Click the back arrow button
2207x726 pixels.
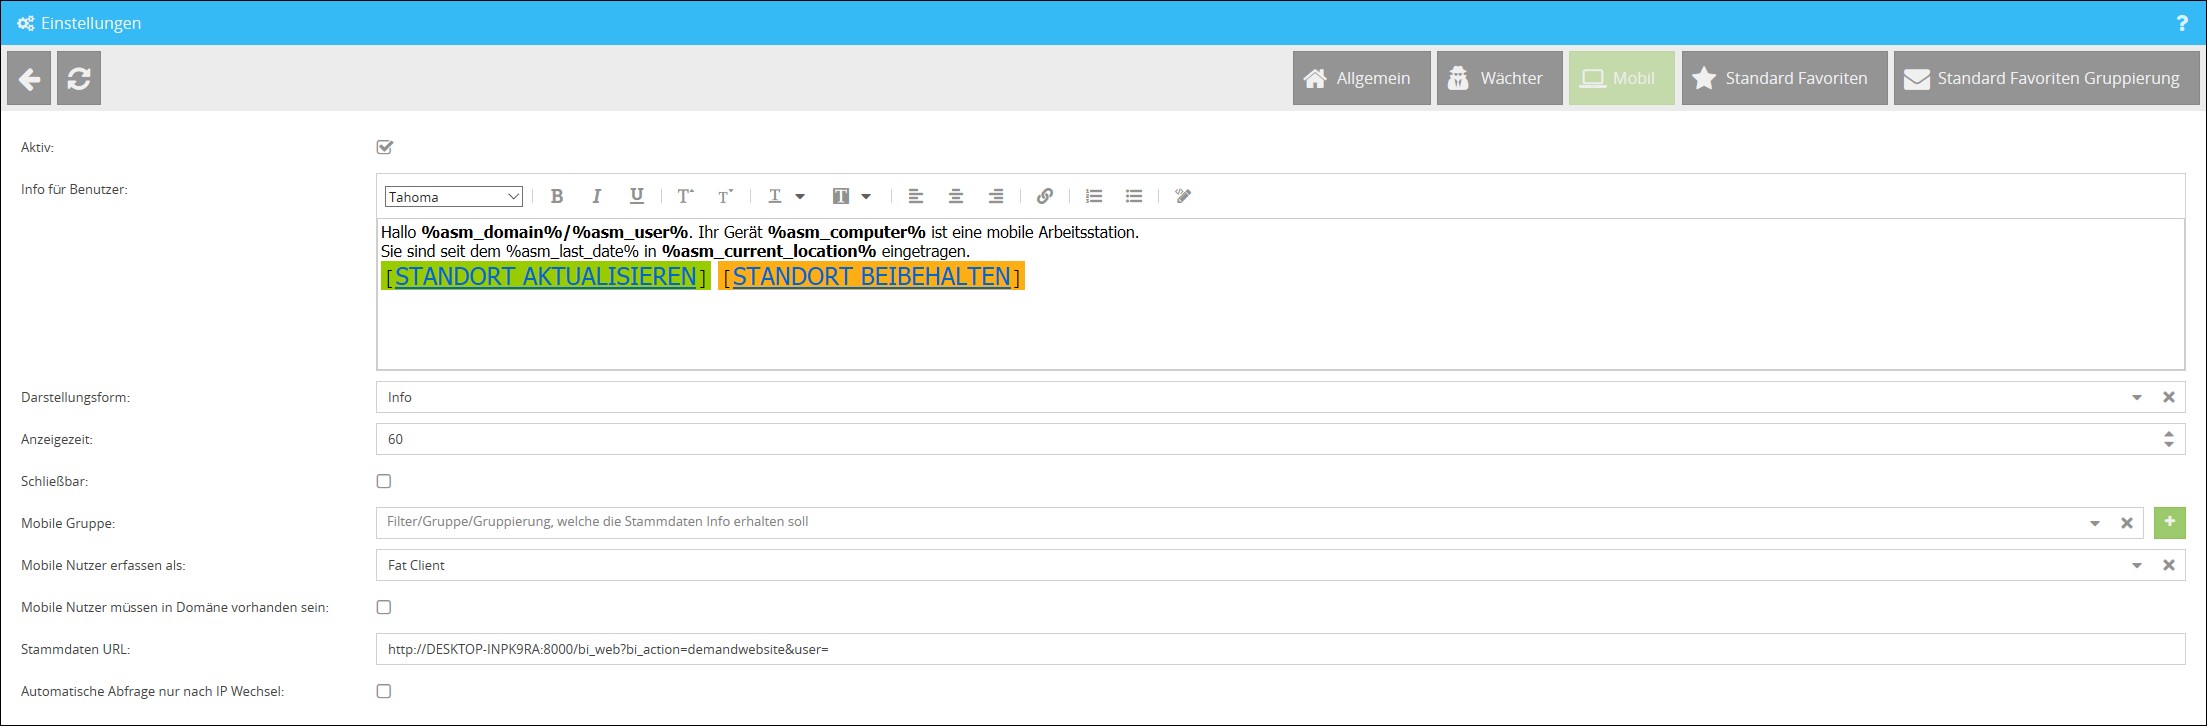click(29, 78)
